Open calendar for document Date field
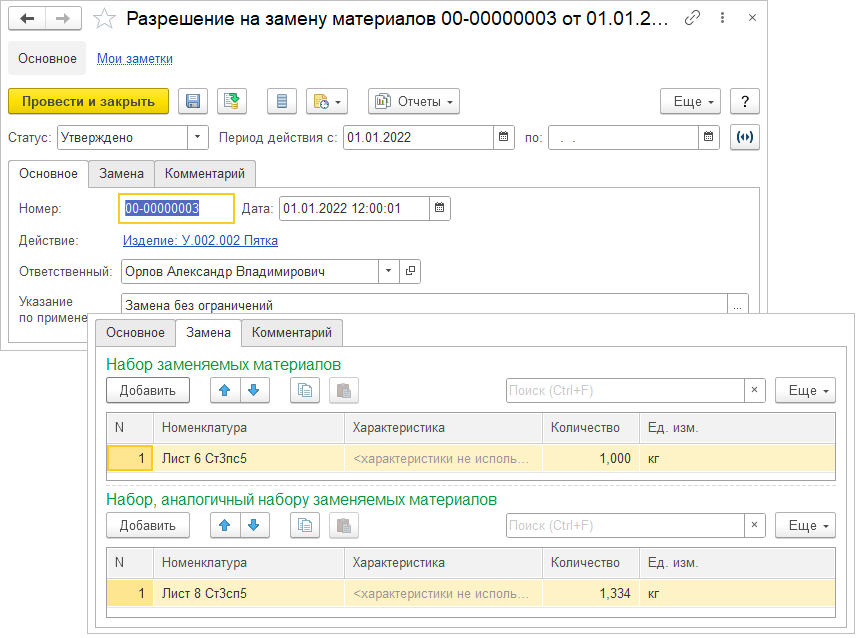The width and height of the screenshot is (859, 638). 440,208
